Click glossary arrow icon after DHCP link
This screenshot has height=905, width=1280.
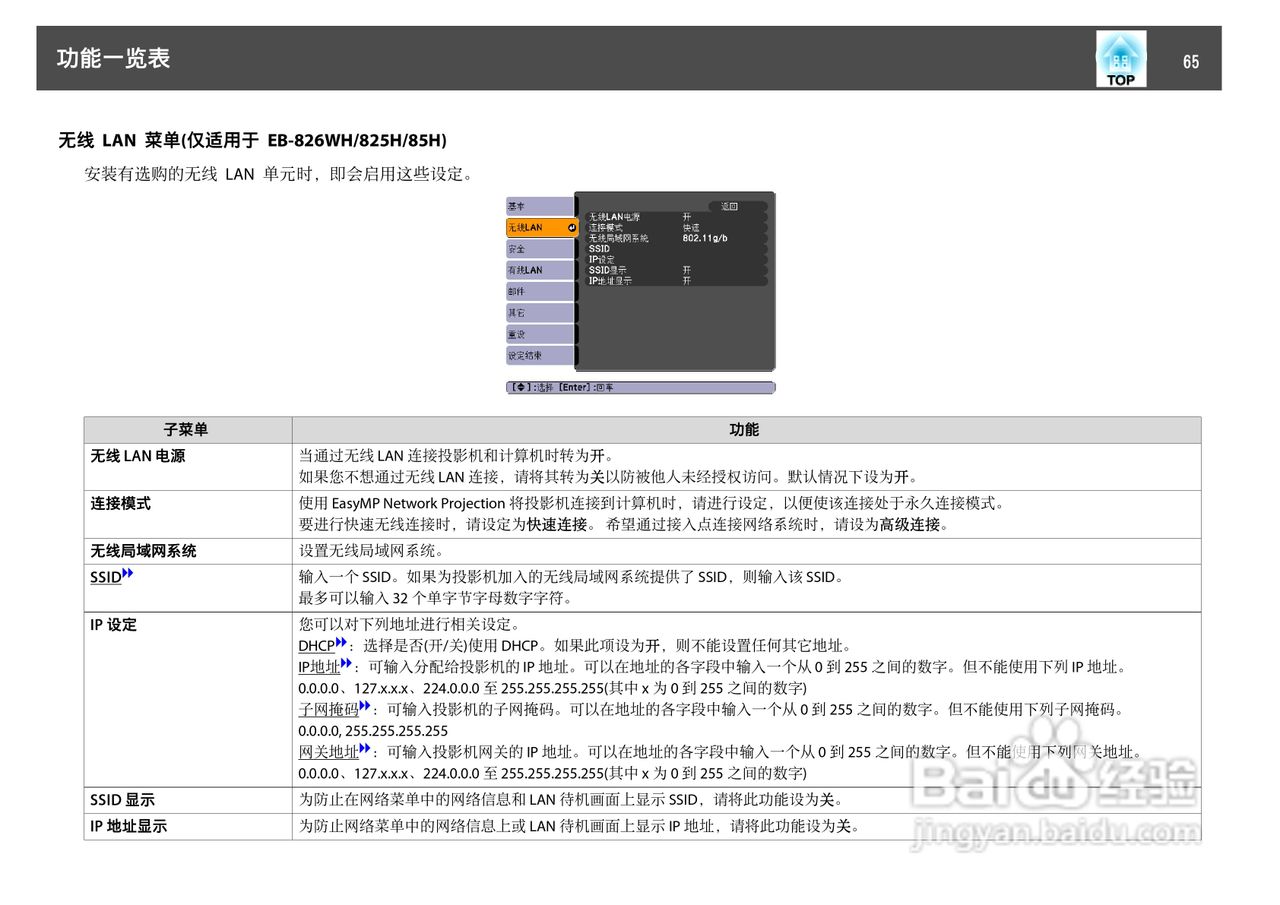341,643
